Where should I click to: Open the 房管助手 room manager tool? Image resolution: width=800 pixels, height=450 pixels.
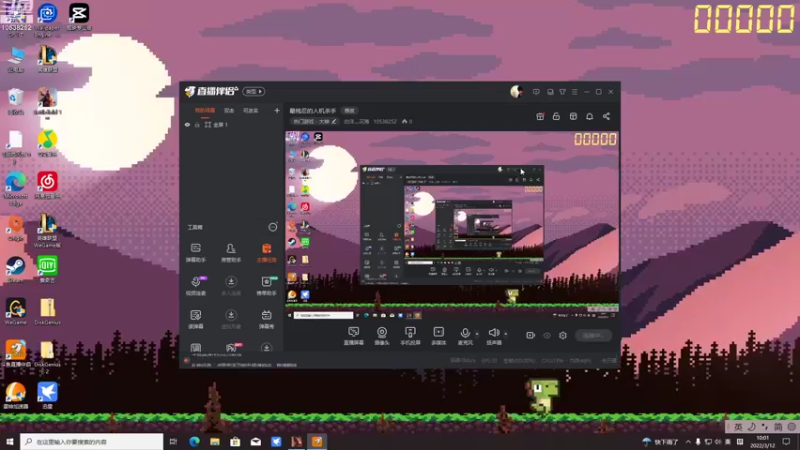pos(231,253)
